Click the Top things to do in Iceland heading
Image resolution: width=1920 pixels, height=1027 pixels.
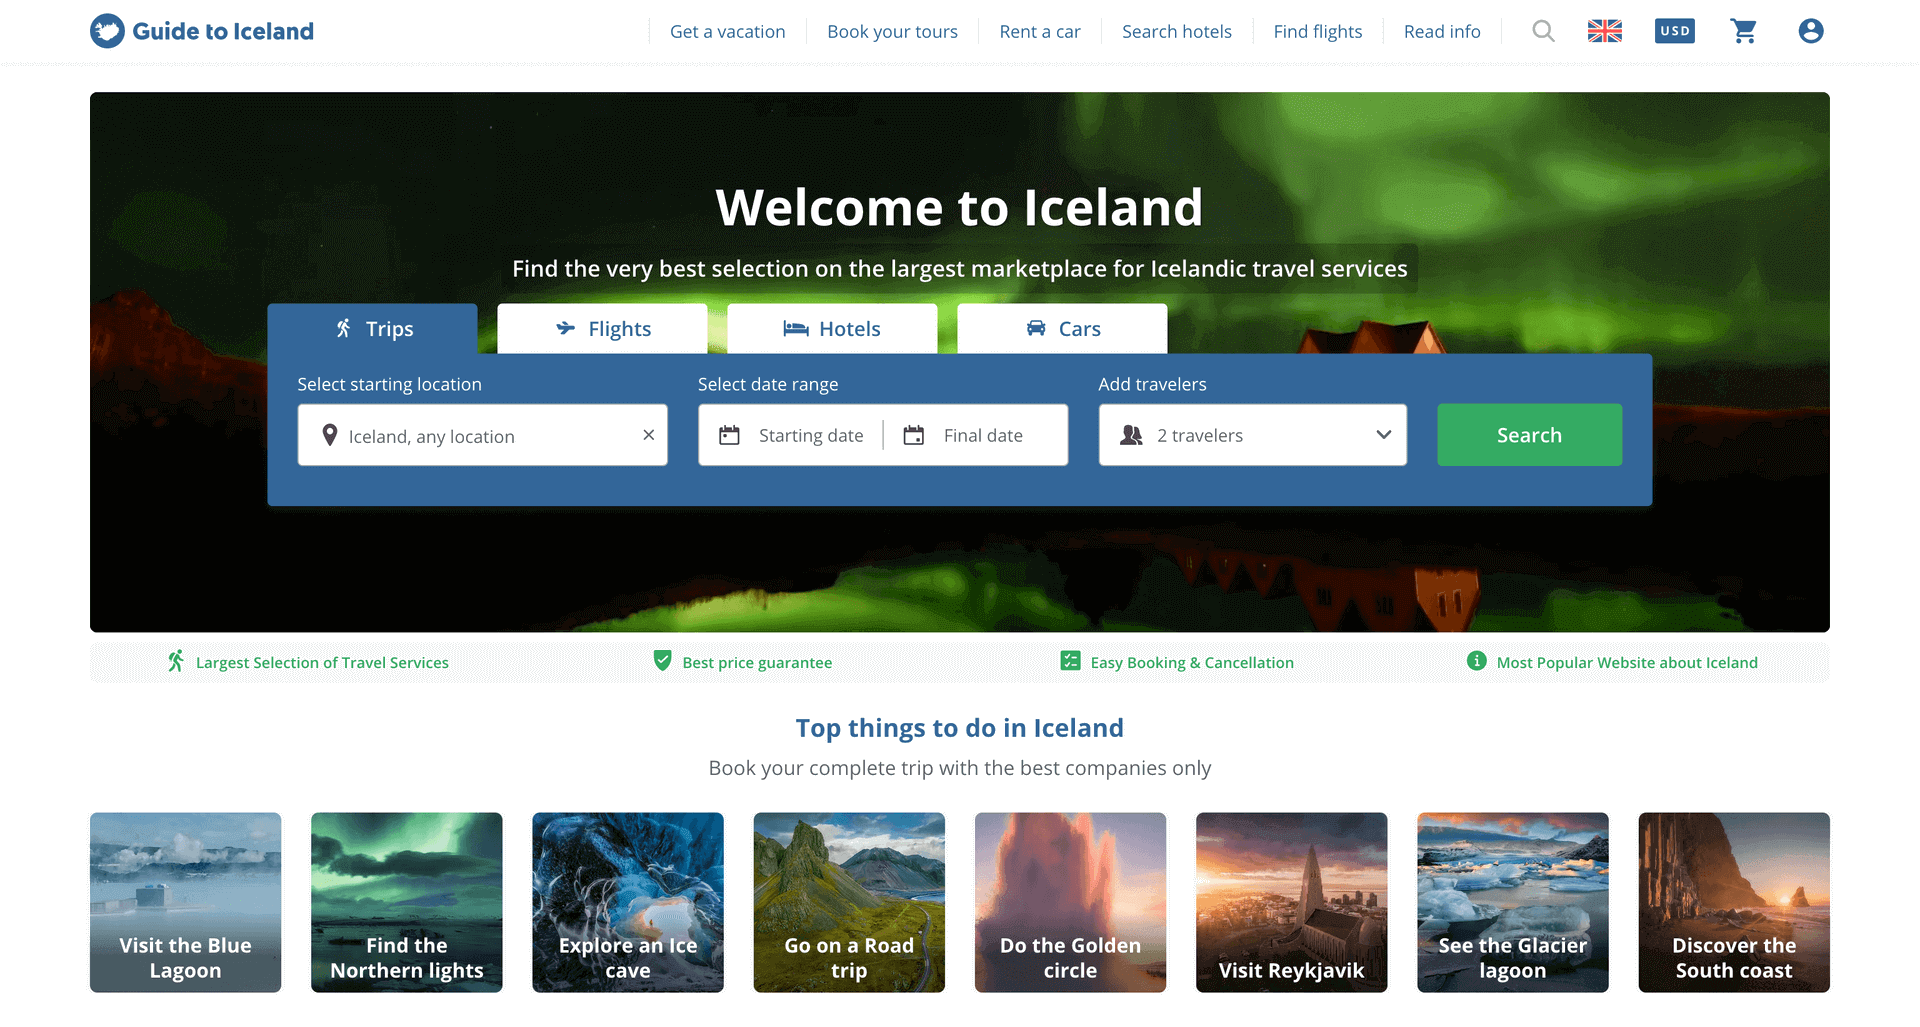[x=960, y=728]
